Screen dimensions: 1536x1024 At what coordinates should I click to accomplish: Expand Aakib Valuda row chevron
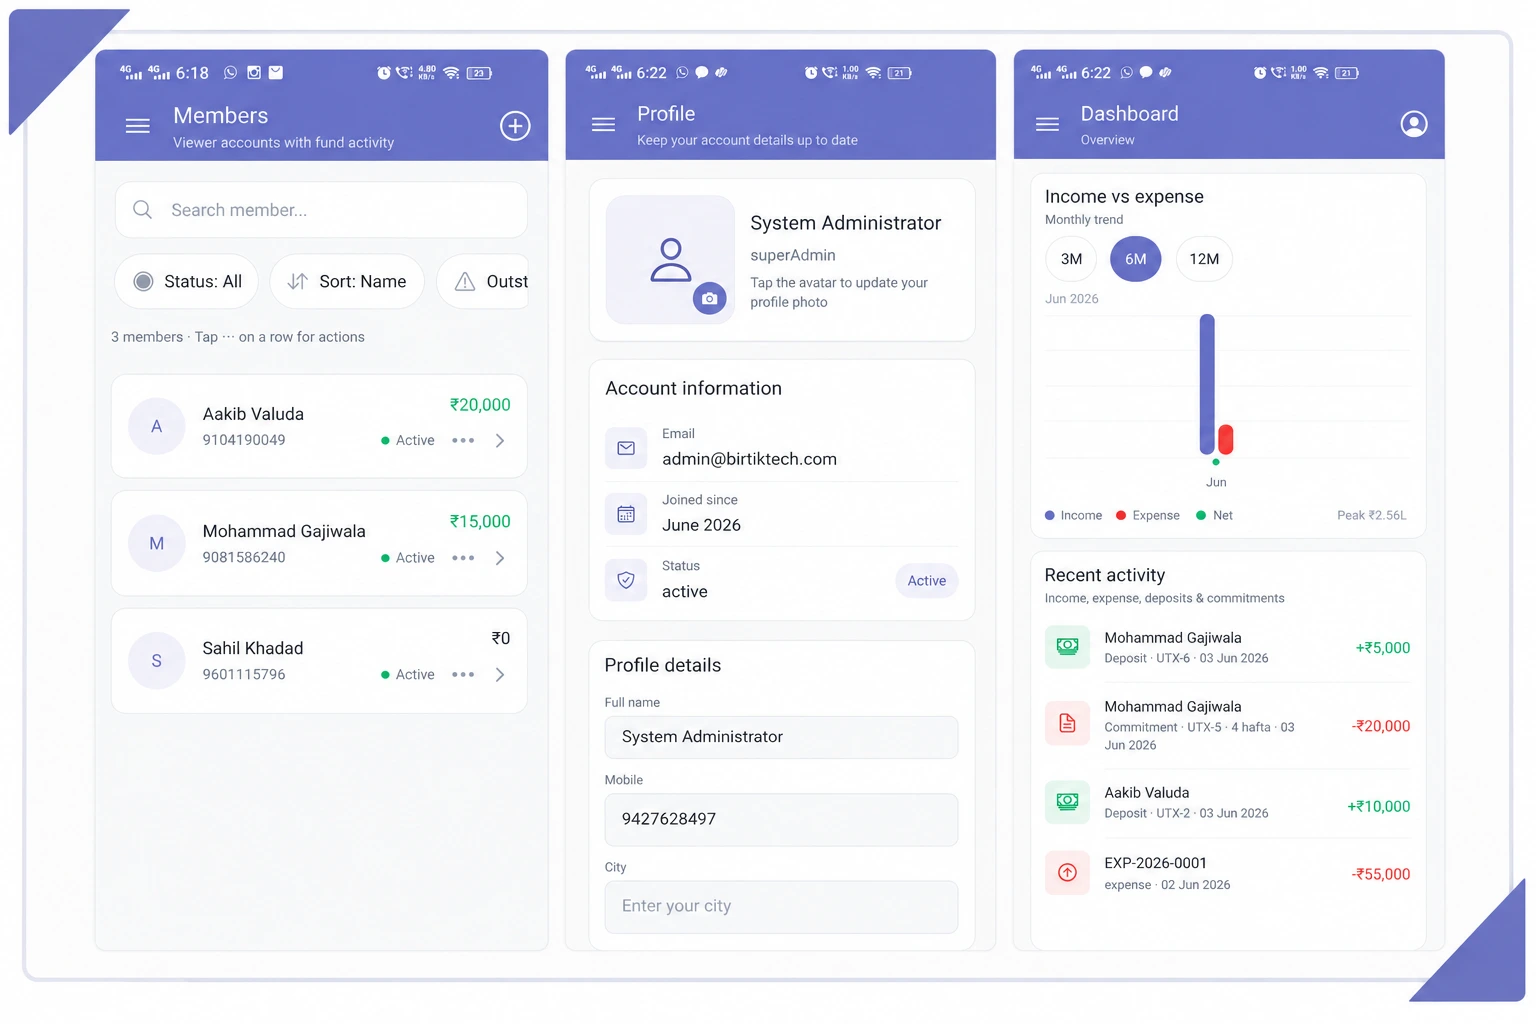[500, 441]
